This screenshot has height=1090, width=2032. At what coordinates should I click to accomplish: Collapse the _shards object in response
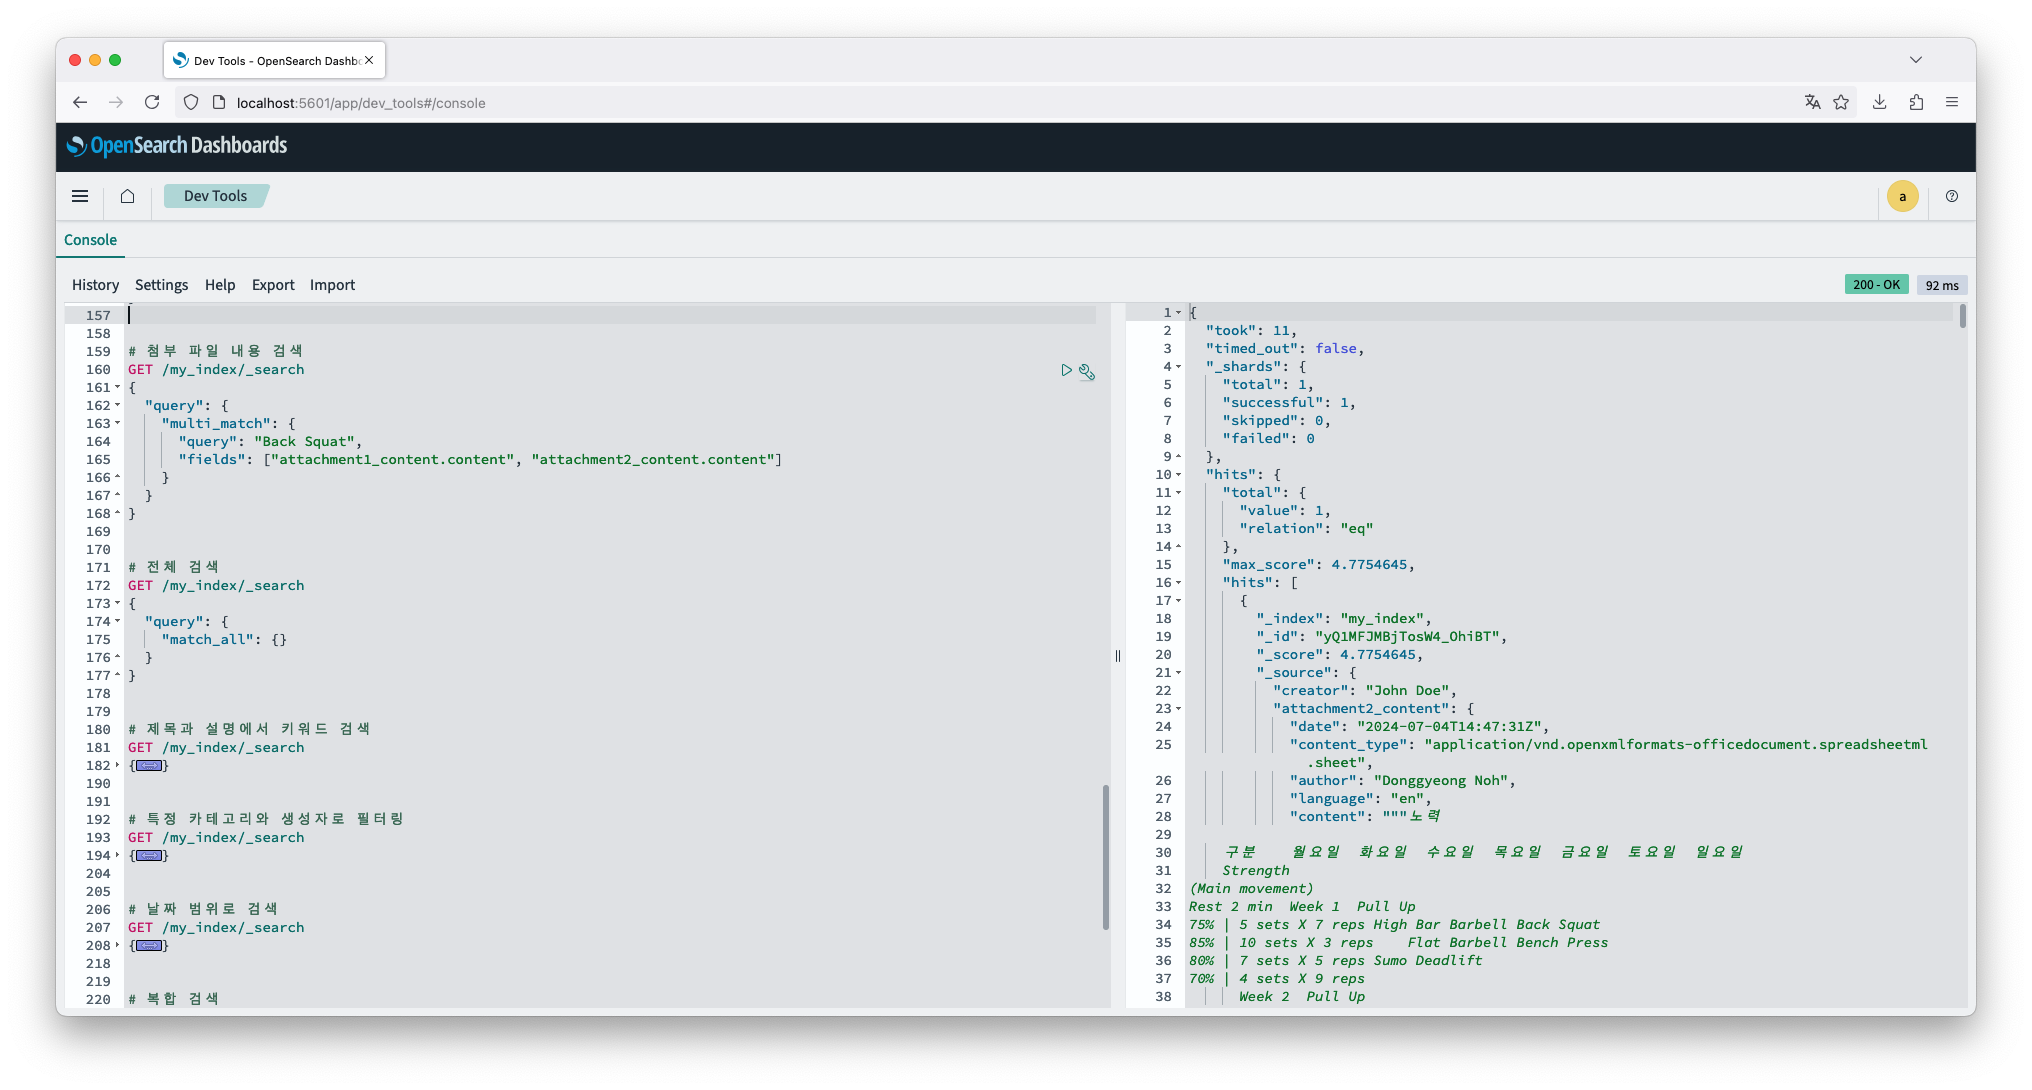pyautogui.click(x=1179, y=367)
